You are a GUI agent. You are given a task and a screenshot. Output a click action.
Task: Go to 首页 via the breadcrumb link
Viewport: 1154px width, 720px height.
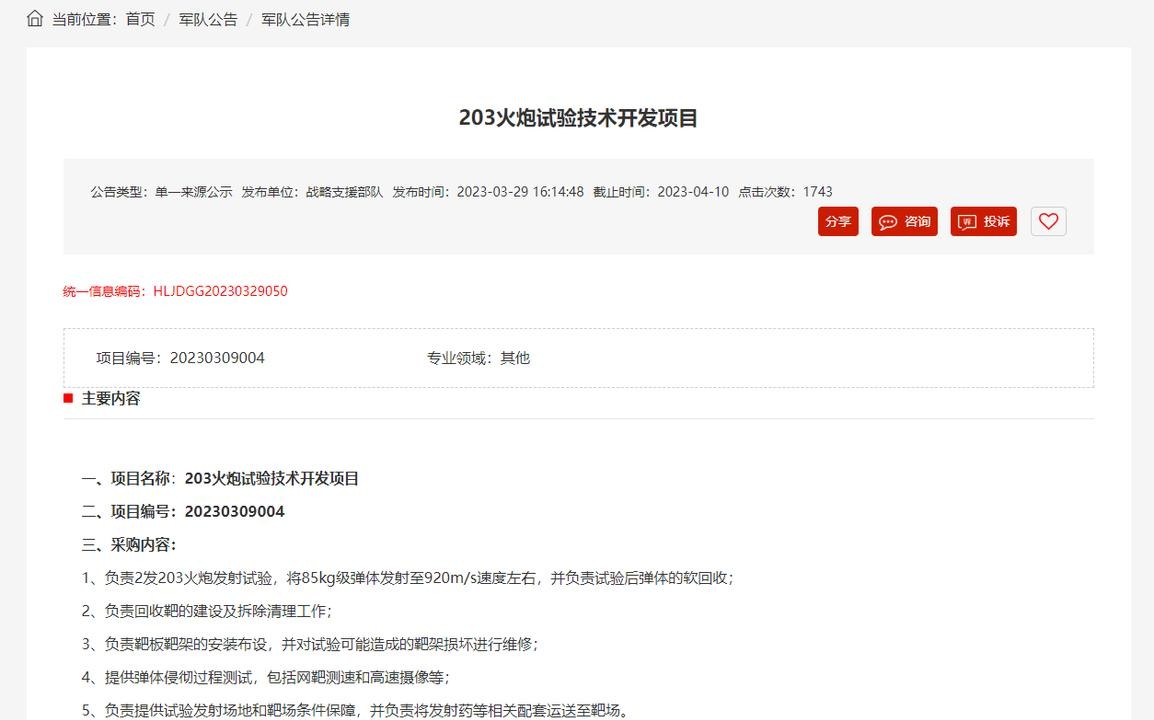coord(140,19)
